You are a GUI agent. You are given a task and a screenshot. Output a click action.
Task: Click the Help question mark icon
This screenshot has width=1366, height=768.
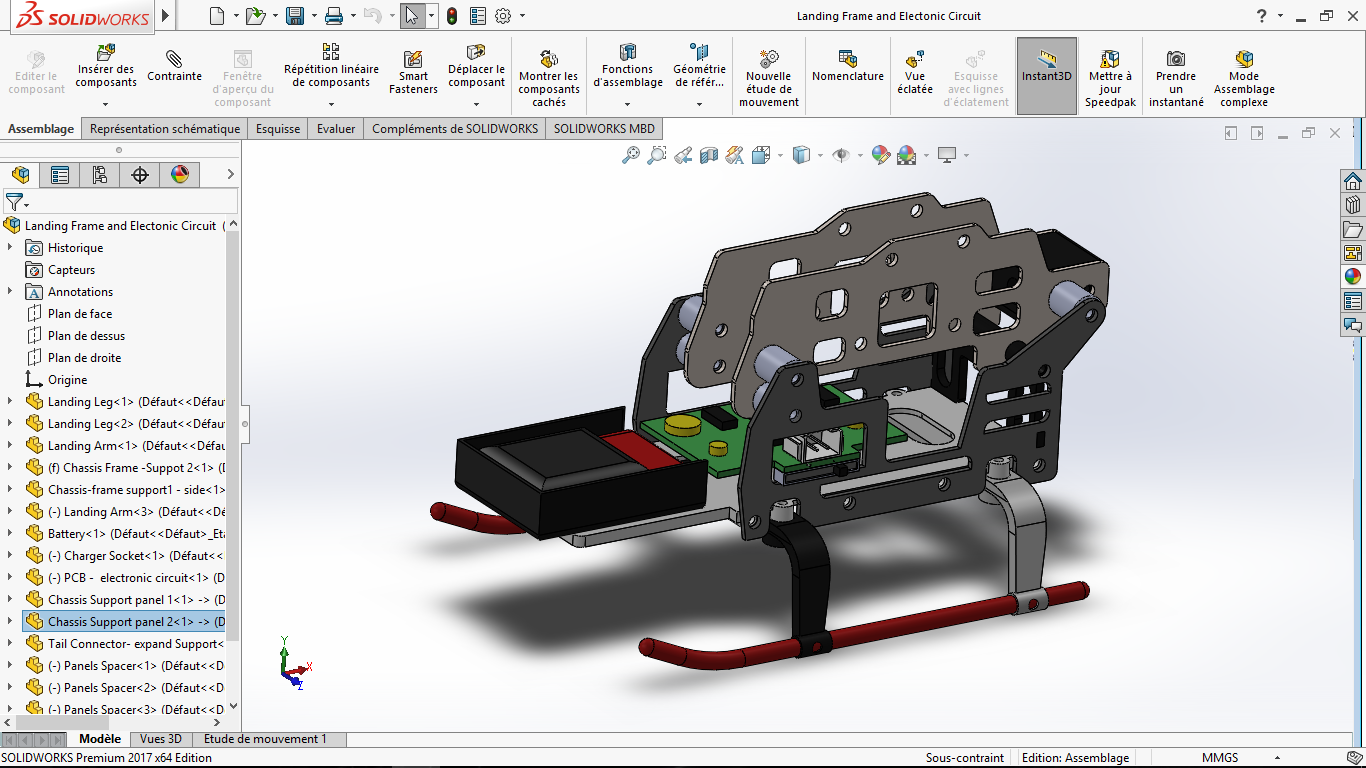(1262, 16)
